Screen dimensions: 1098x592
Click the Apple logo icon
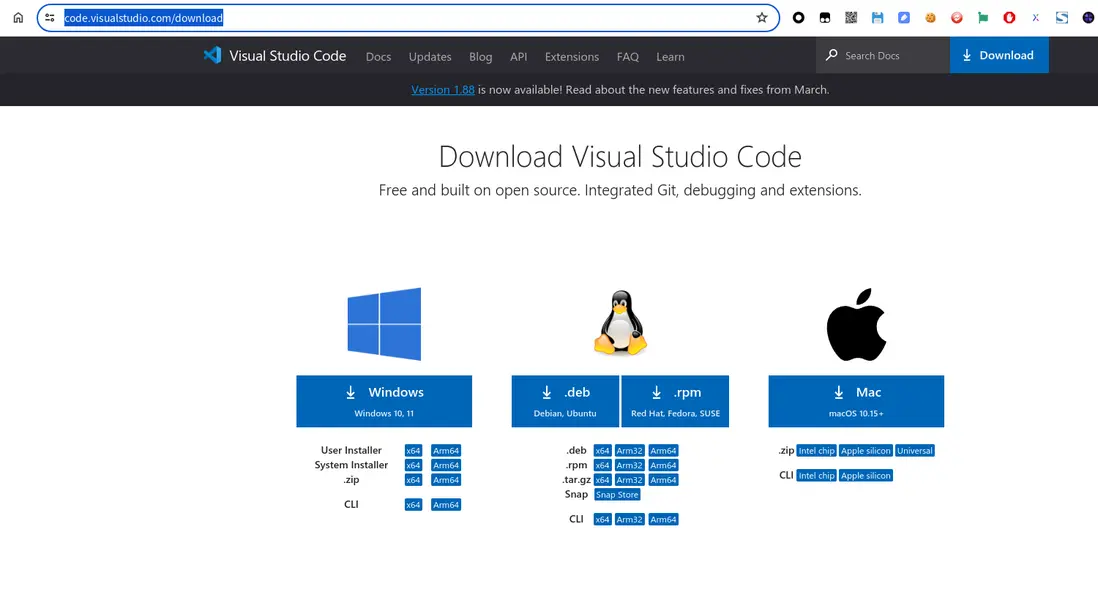tap(856, 325)
